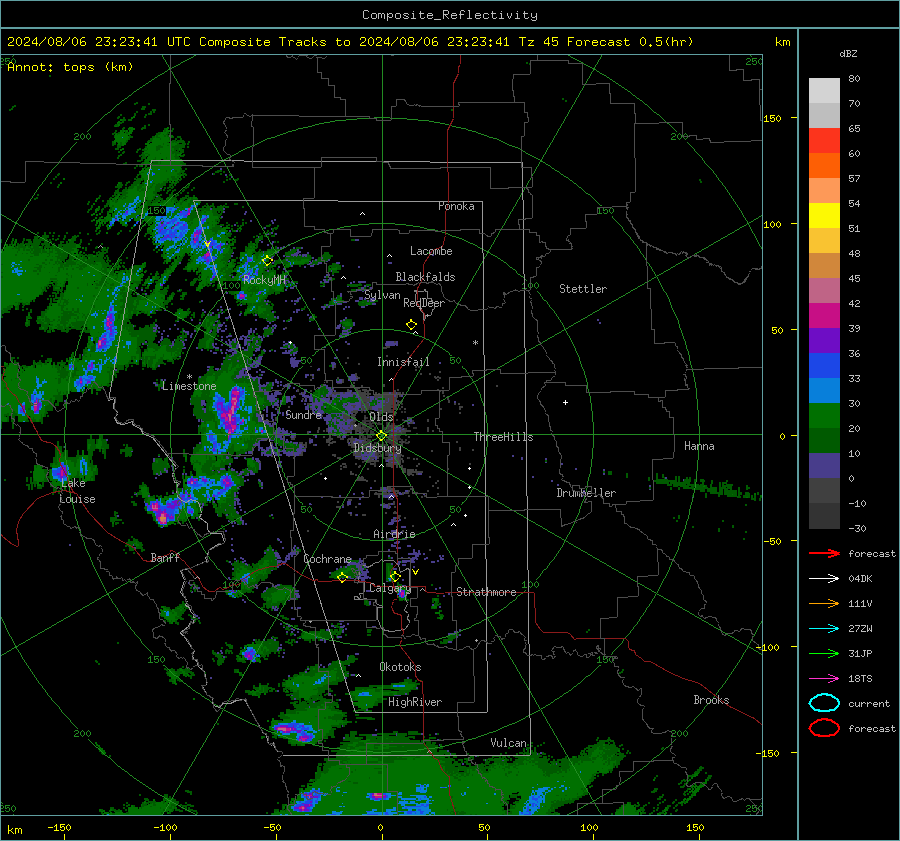Click the white 04DK arrow in legend
The image size is (900, 841).
point(824,579)
